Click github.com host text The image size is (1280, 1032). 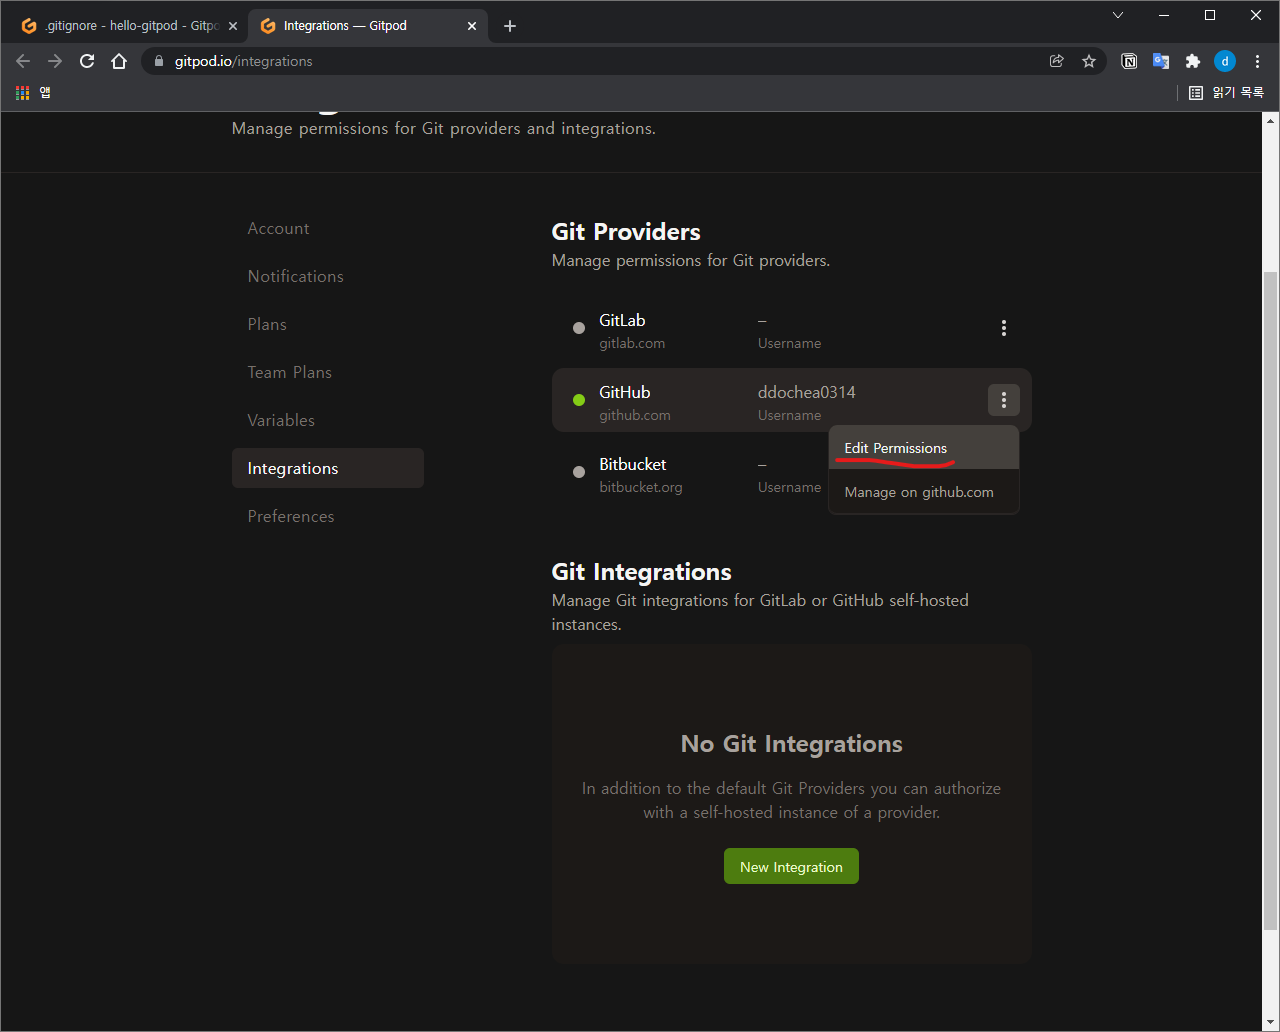pos(635,415)
